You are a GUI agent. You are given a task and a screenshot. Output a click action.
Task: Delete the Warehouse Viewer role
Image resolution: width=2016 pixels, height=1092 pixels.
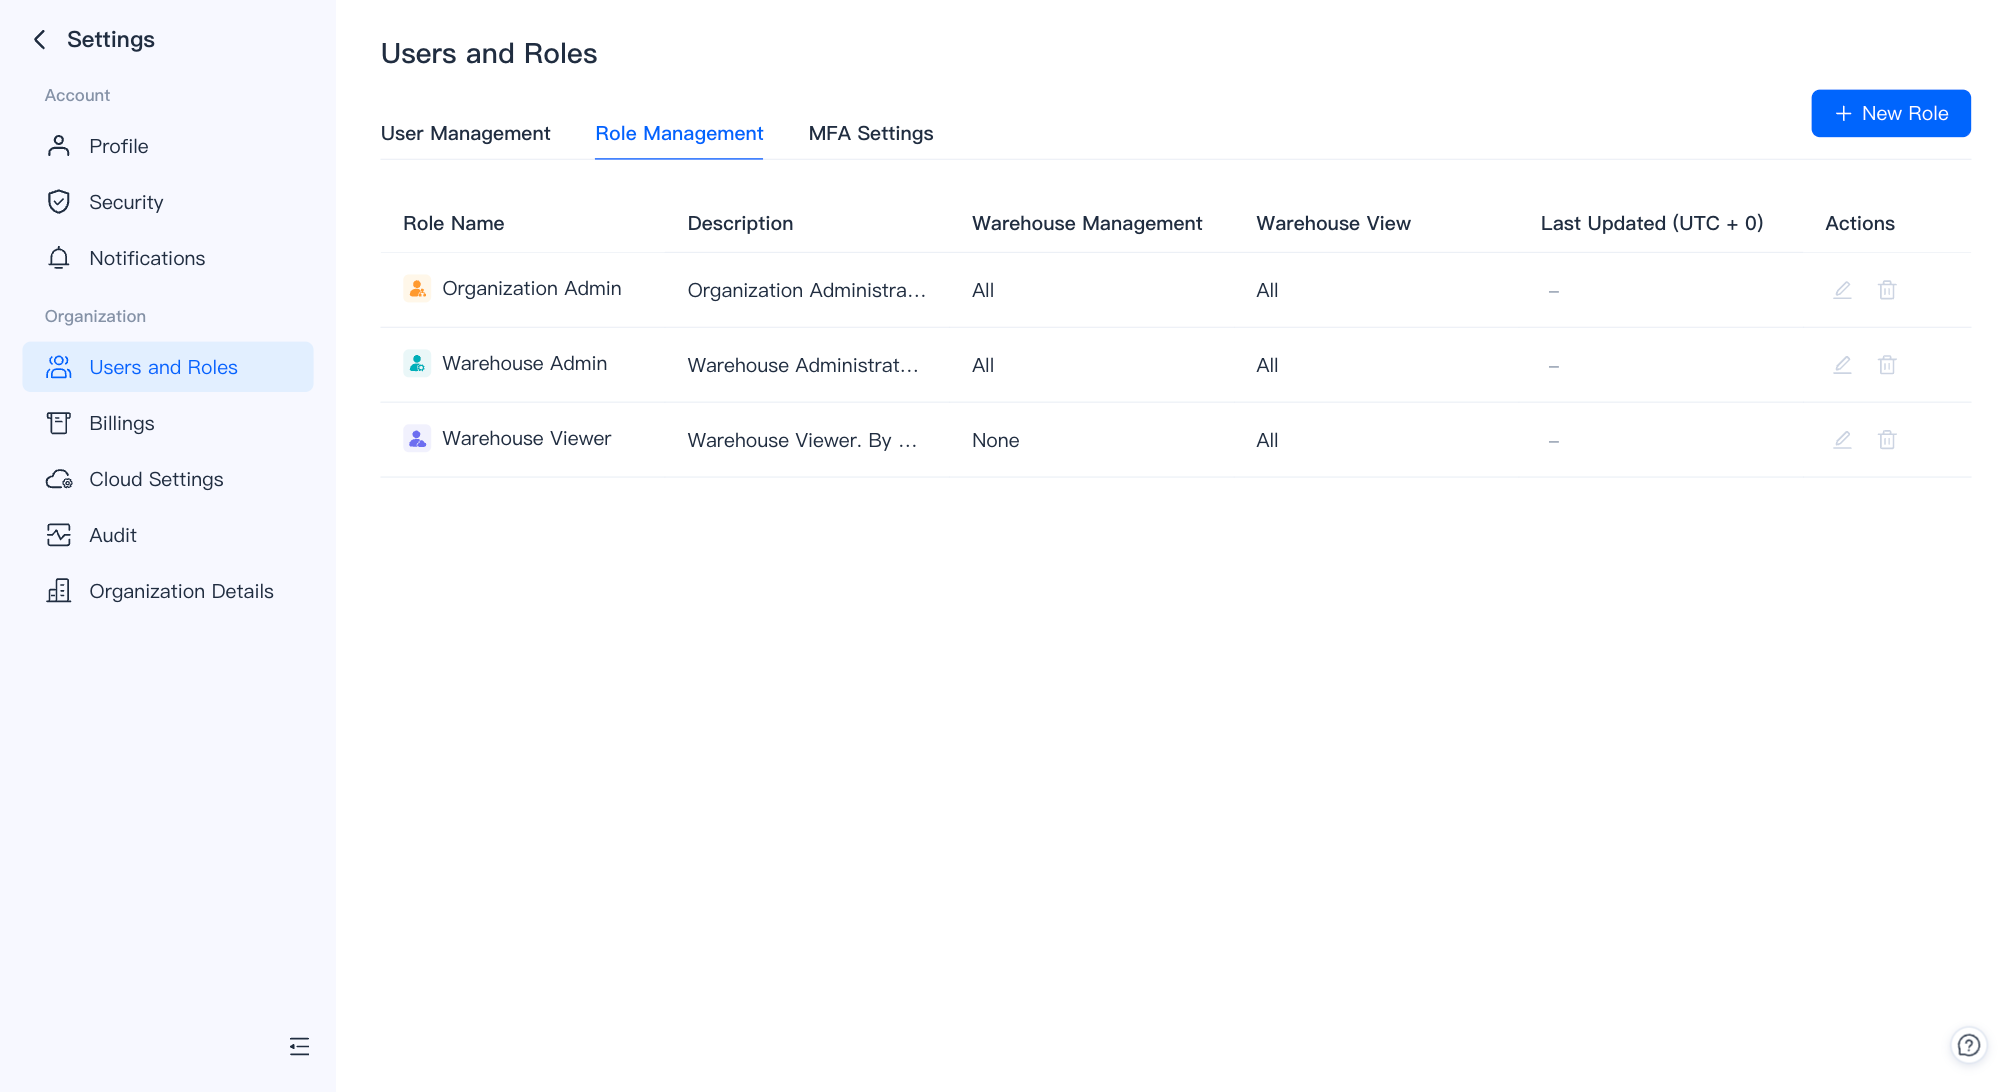(x=1888, y=439)
